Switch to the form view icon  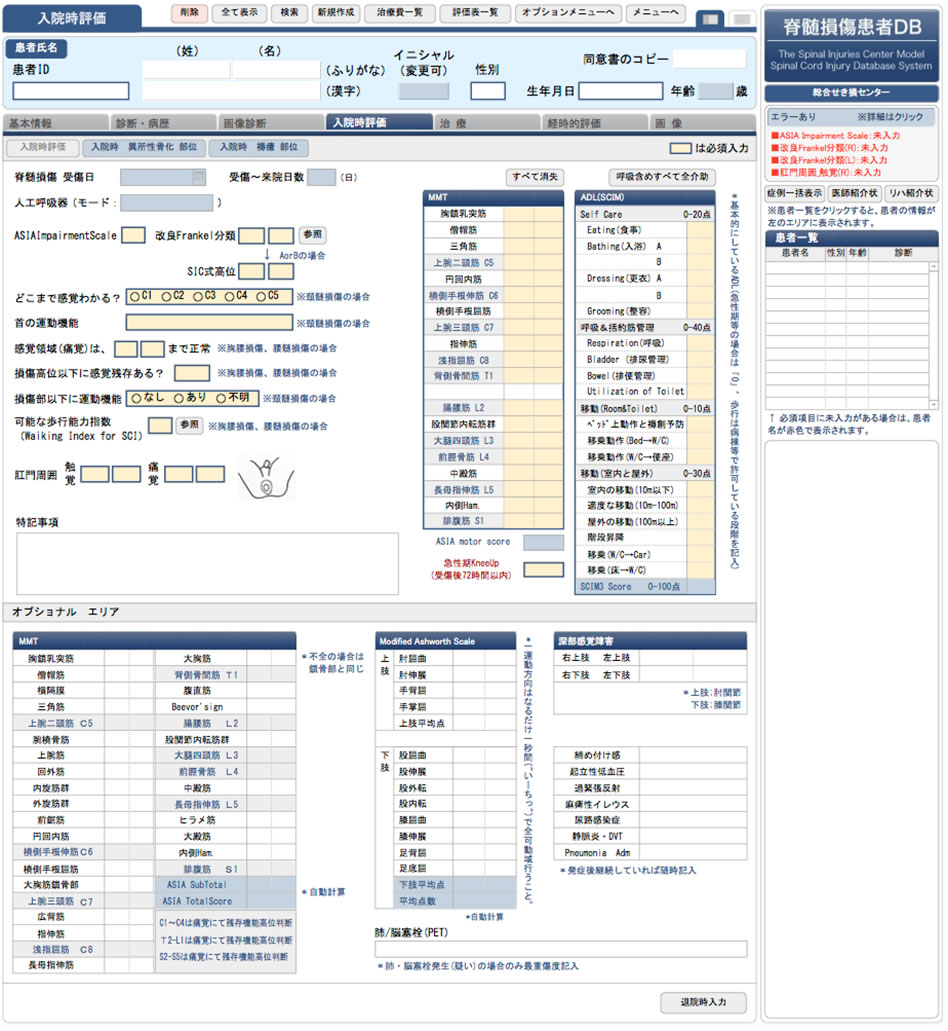click(x=708, y=19)
